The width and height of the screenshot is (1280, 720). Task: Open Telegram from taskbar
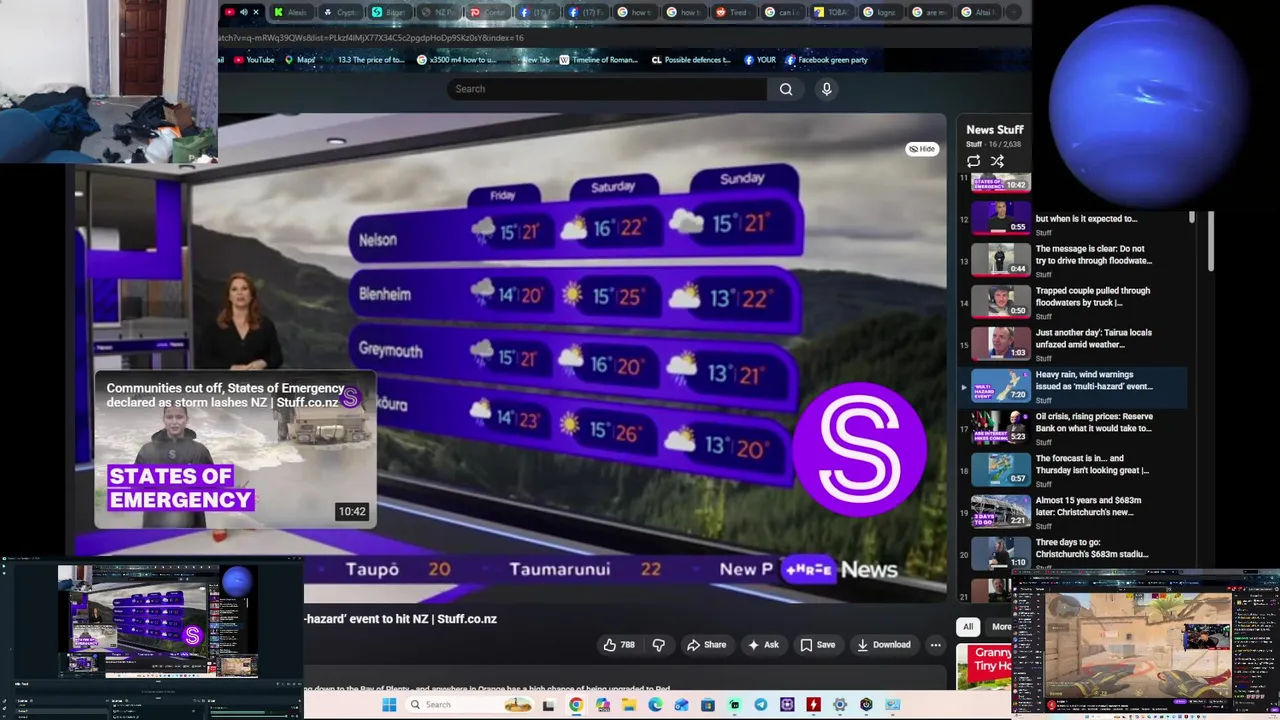tap(760, 705)
